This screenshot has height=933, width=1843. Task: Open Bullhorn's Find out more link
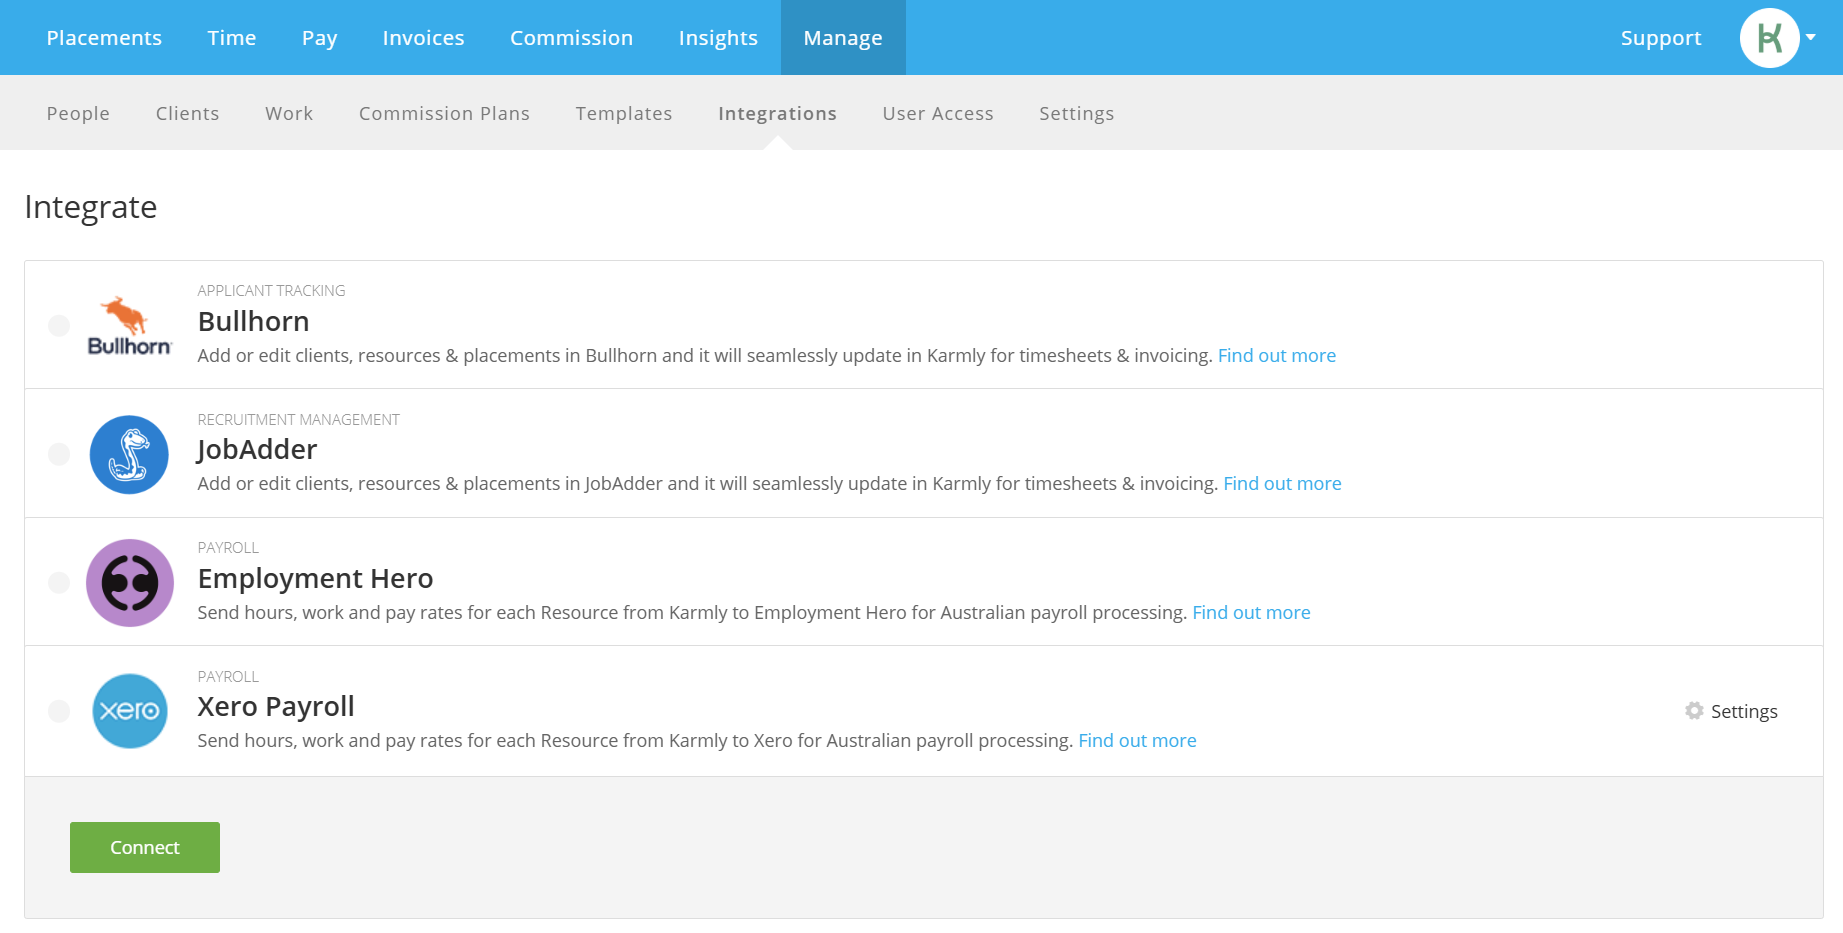tap(1277, 355)
